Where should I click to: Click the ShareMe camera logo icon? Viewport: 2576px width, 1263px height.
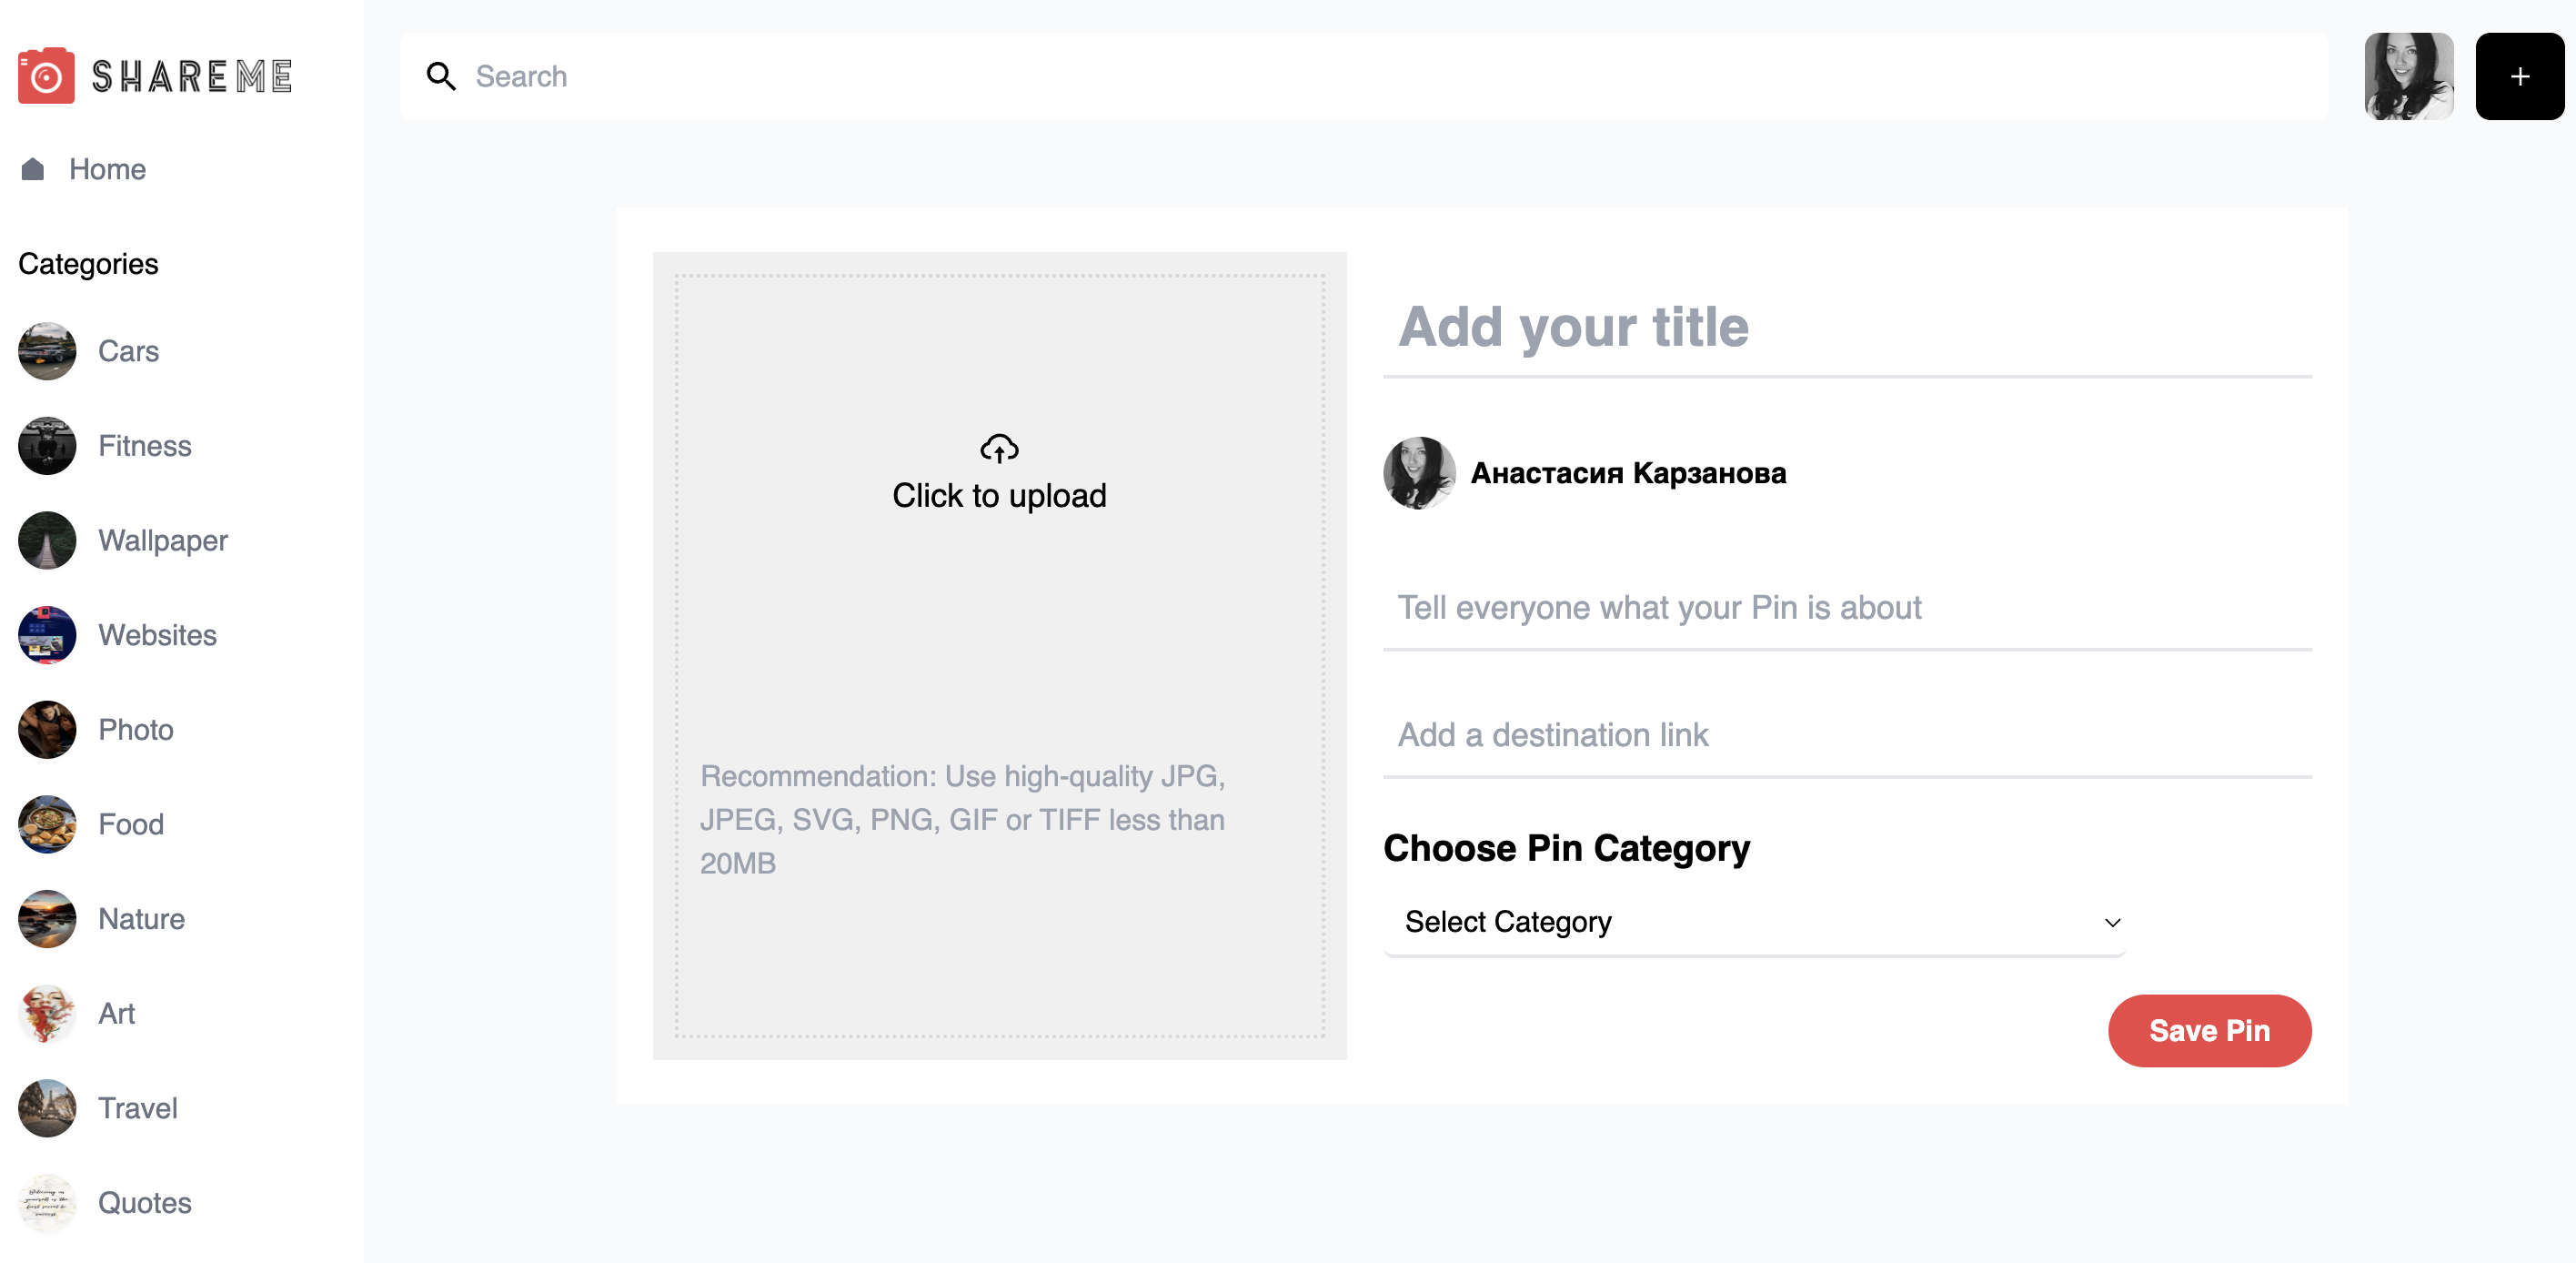coord(46,76)
